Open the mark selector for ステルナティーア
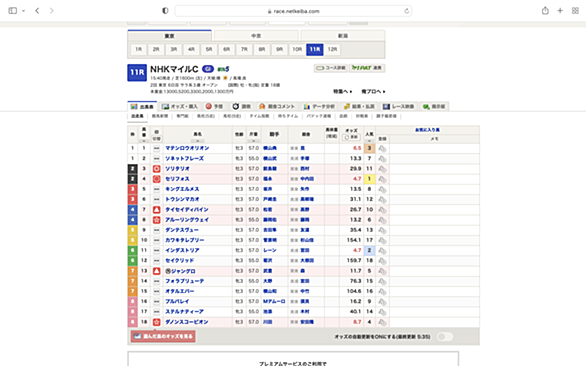This screenshot has width=586, height=366. [157, 312]
